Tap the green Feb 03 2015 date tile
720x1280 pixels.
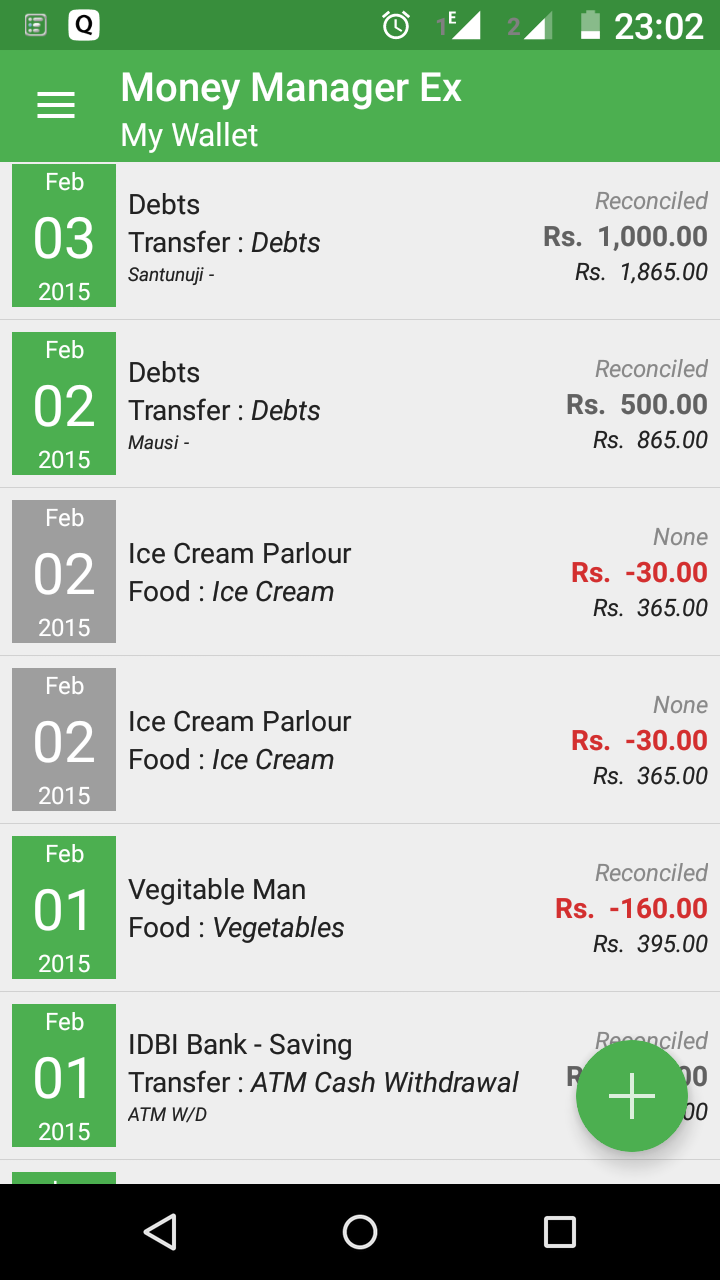click(x=64, y=236)
